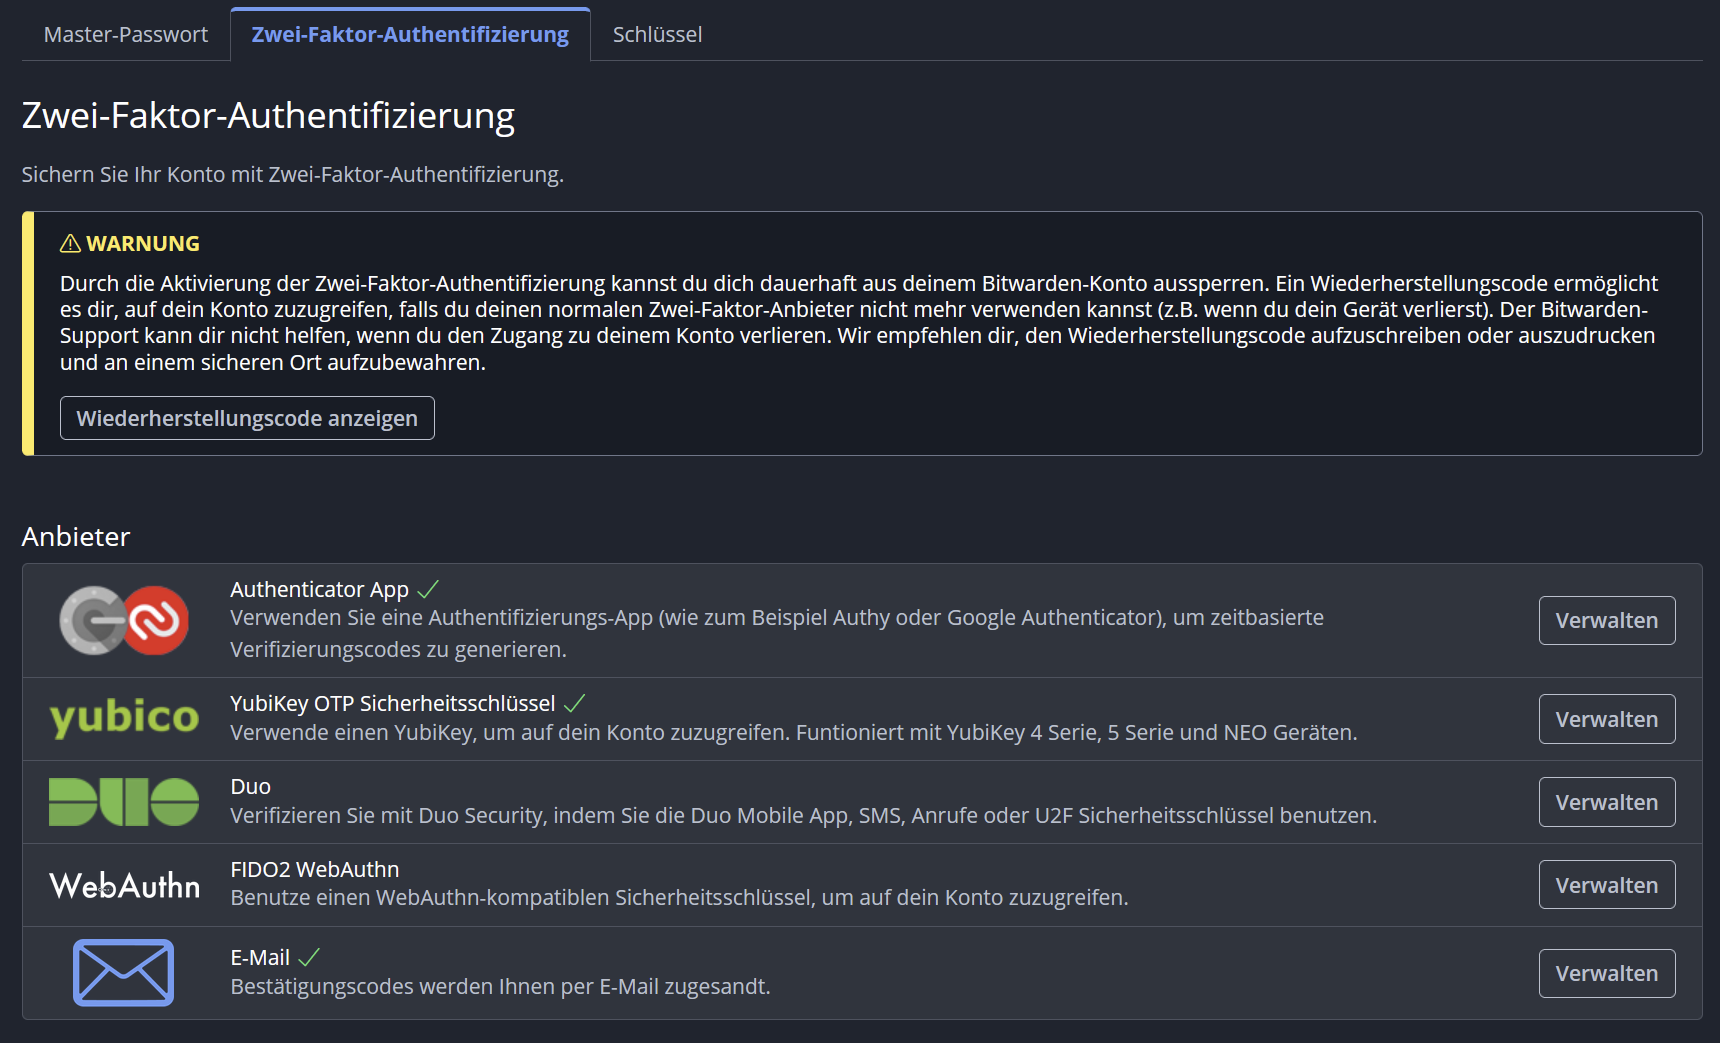This screenshot has width=1720, height=1043.
Task: Click Verwalten for YubiKey OTP
Action: (x=1606, y=719)
